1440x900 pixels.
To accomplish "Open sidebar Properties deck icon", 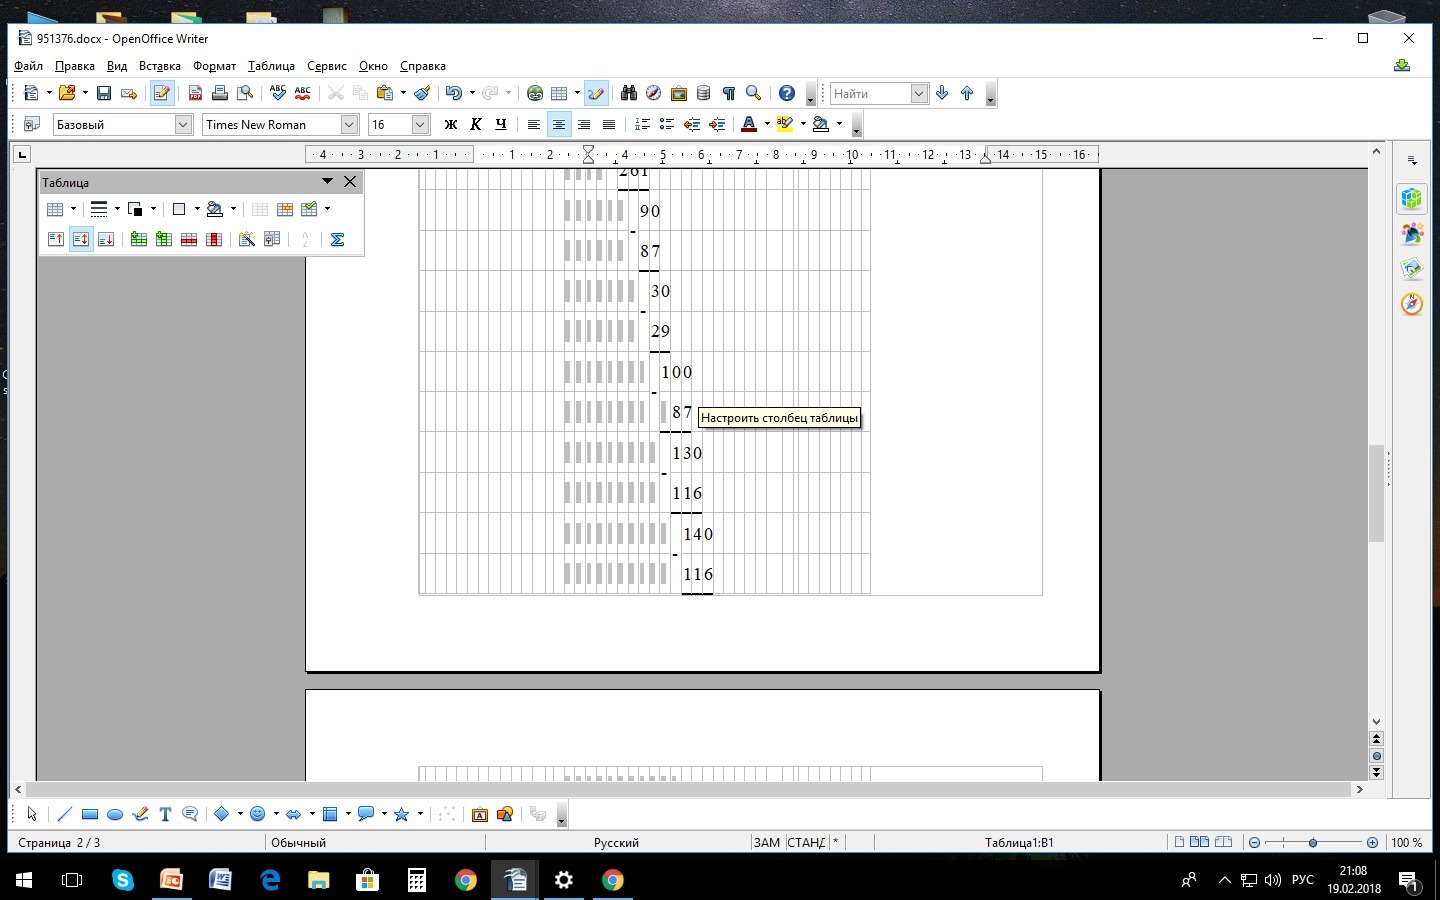I will (1412, 198).
